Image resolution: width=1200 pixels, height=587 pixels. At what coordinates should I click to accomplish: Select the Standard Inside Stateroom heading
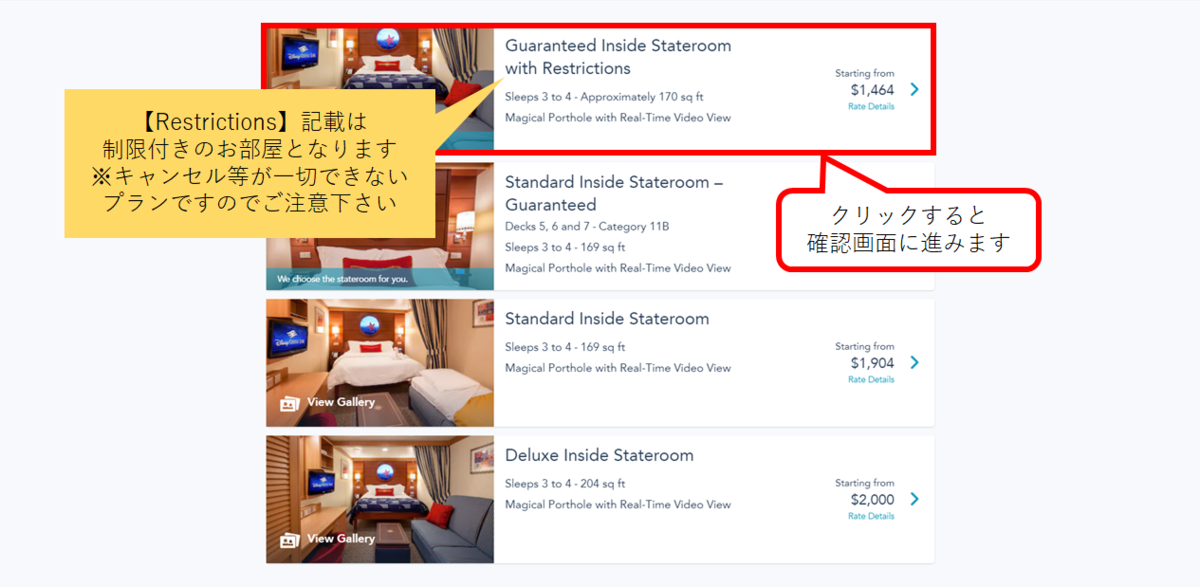click(x=607, y=319)
